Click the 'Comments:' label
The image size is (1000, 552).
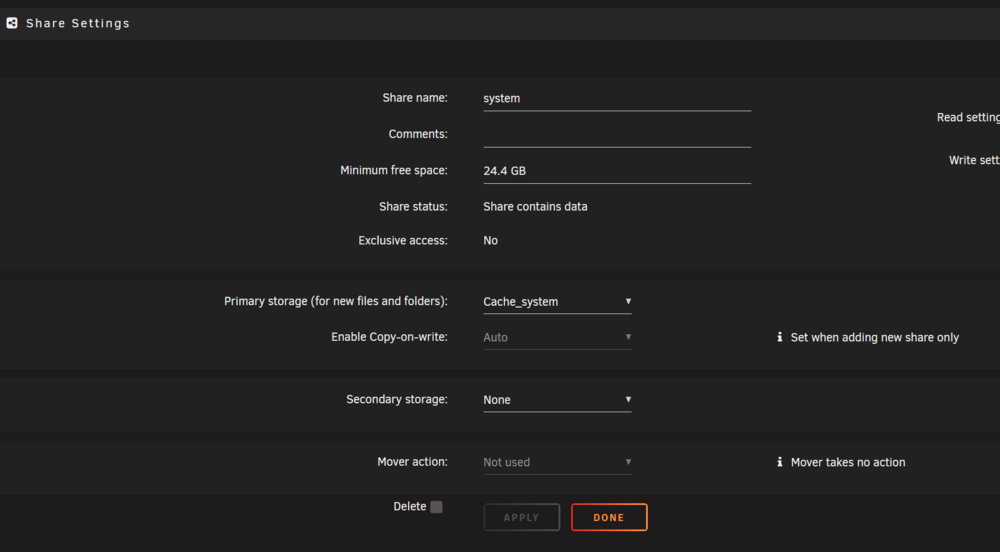(x=418, y=134)
